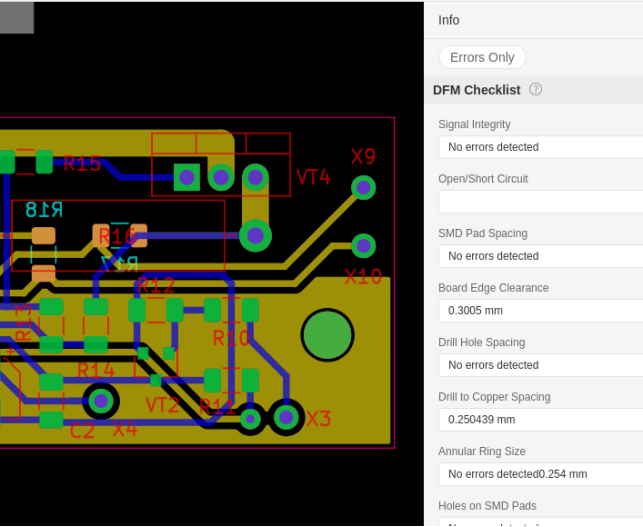Select the X3 through-hole pad
Viewport: 643px width, 527px height.
coord(286,416)
